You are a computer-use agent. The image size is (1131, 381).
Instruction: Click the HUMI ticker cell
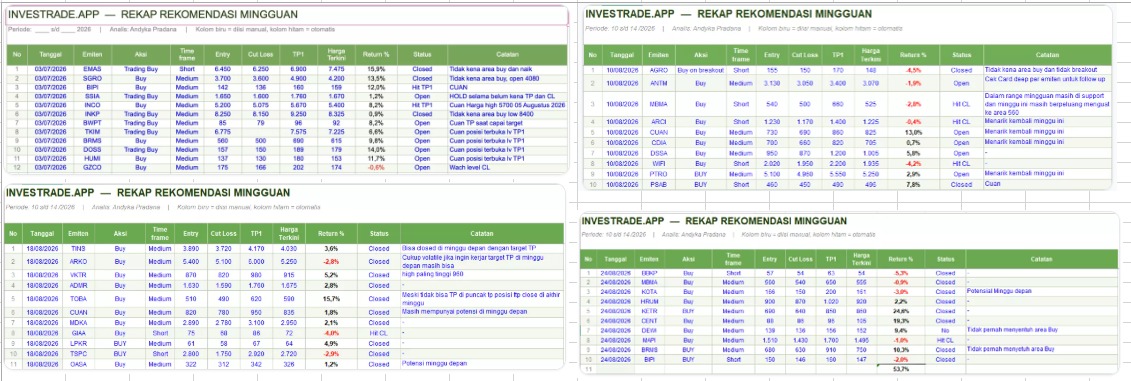coord(92,158)
